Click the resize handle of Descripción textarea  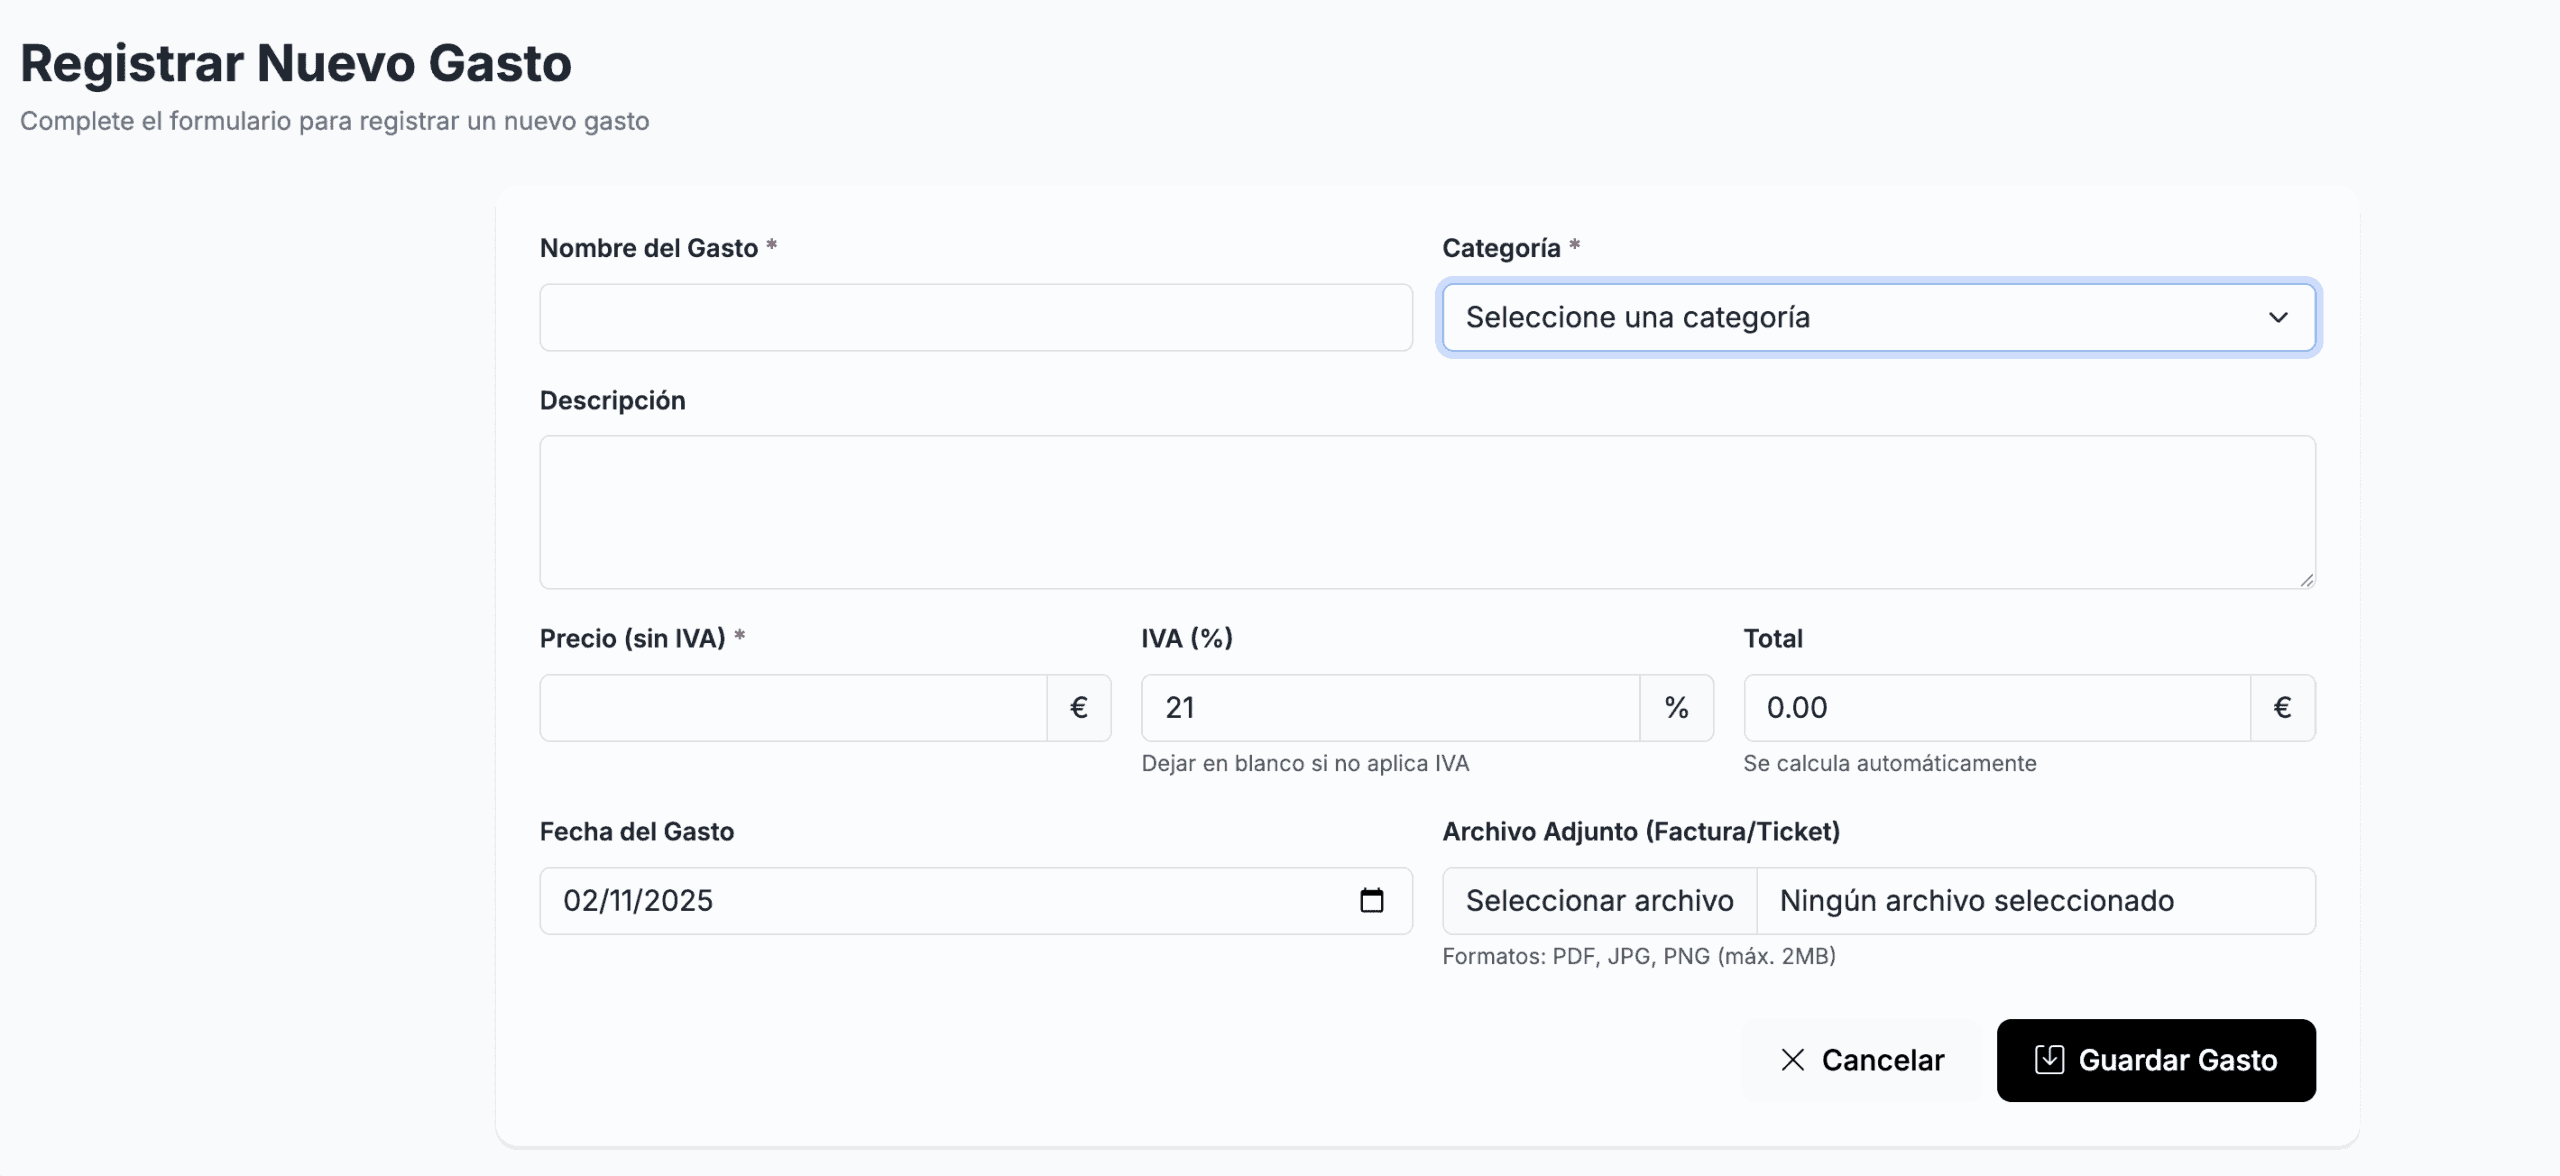[2306, 580]
